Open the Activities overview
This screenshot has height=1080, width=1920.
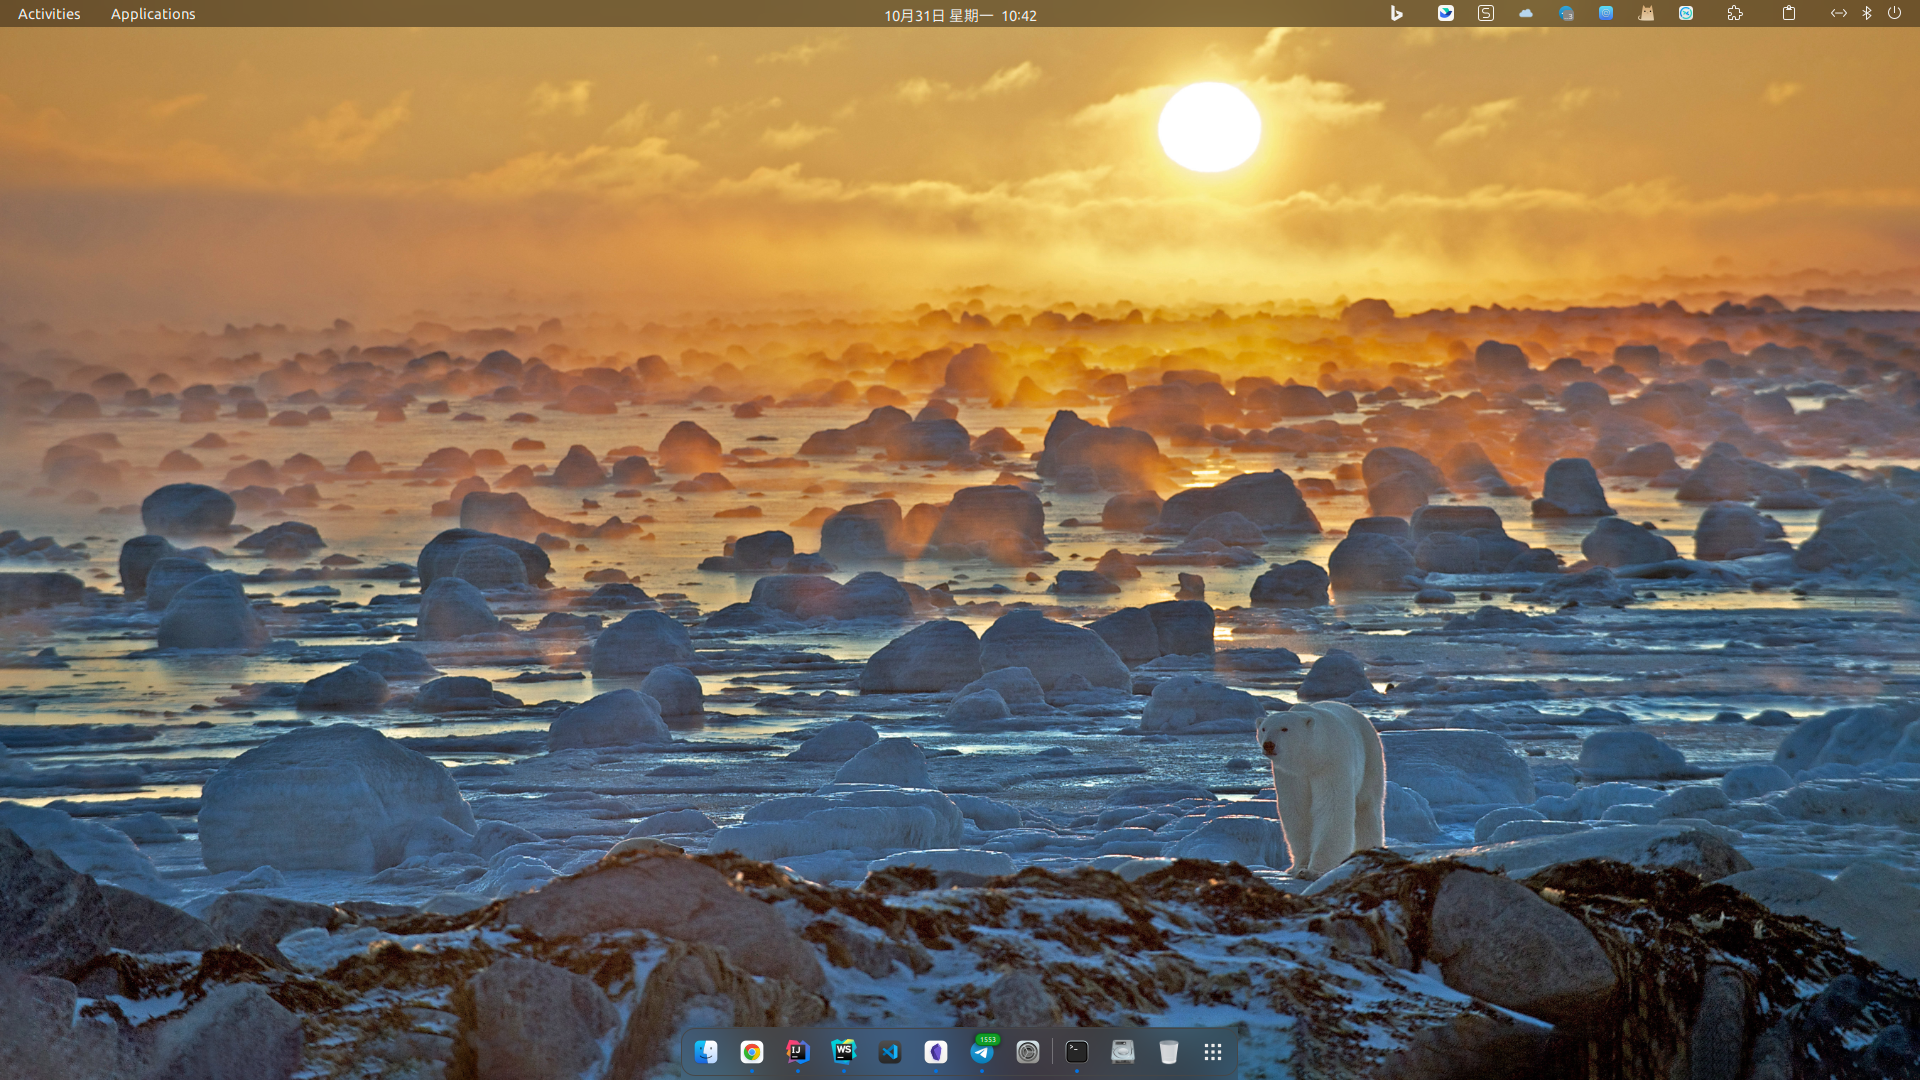click(x=49, y=14)
